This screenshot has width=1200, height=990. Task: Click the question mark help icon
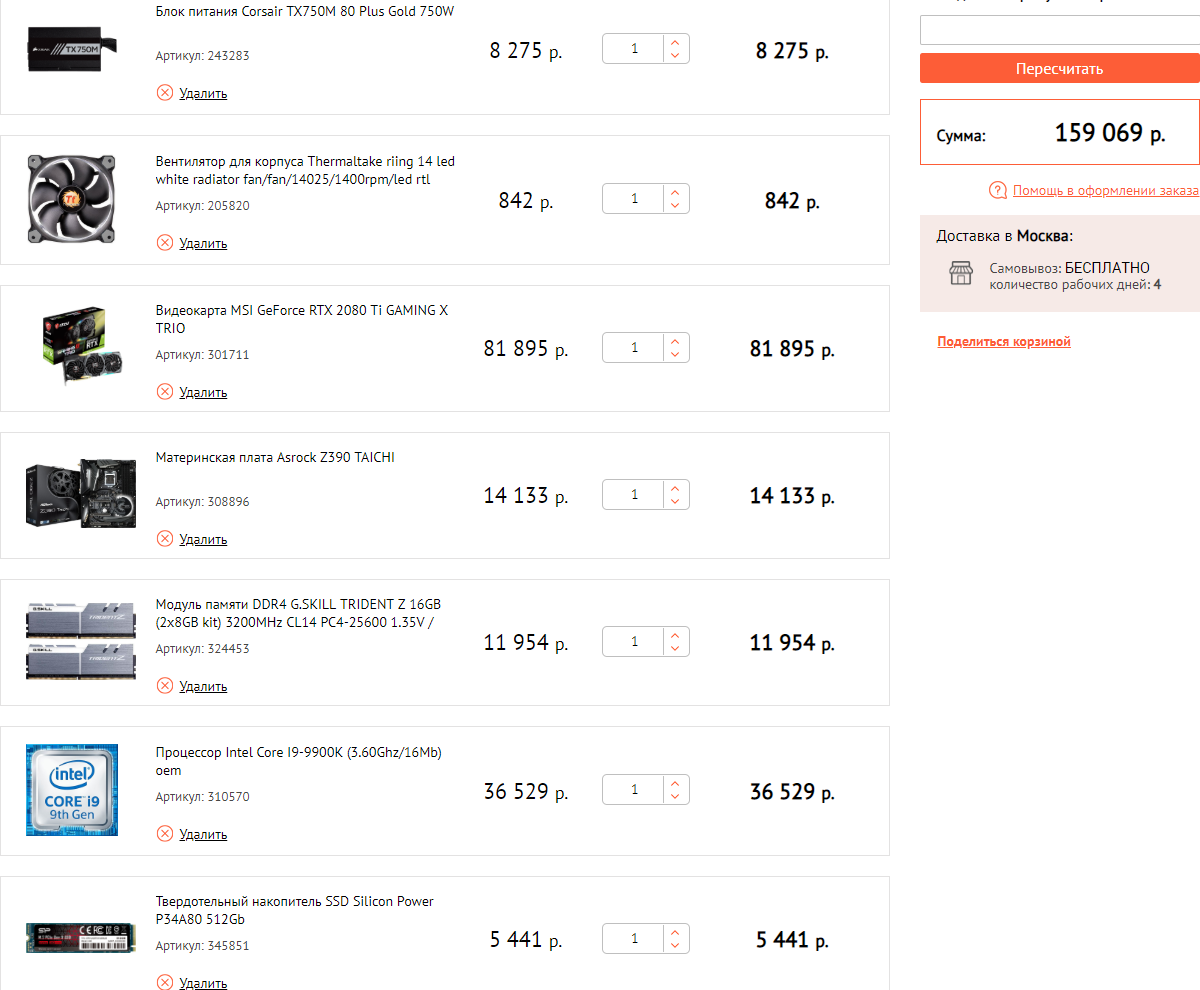997,190
